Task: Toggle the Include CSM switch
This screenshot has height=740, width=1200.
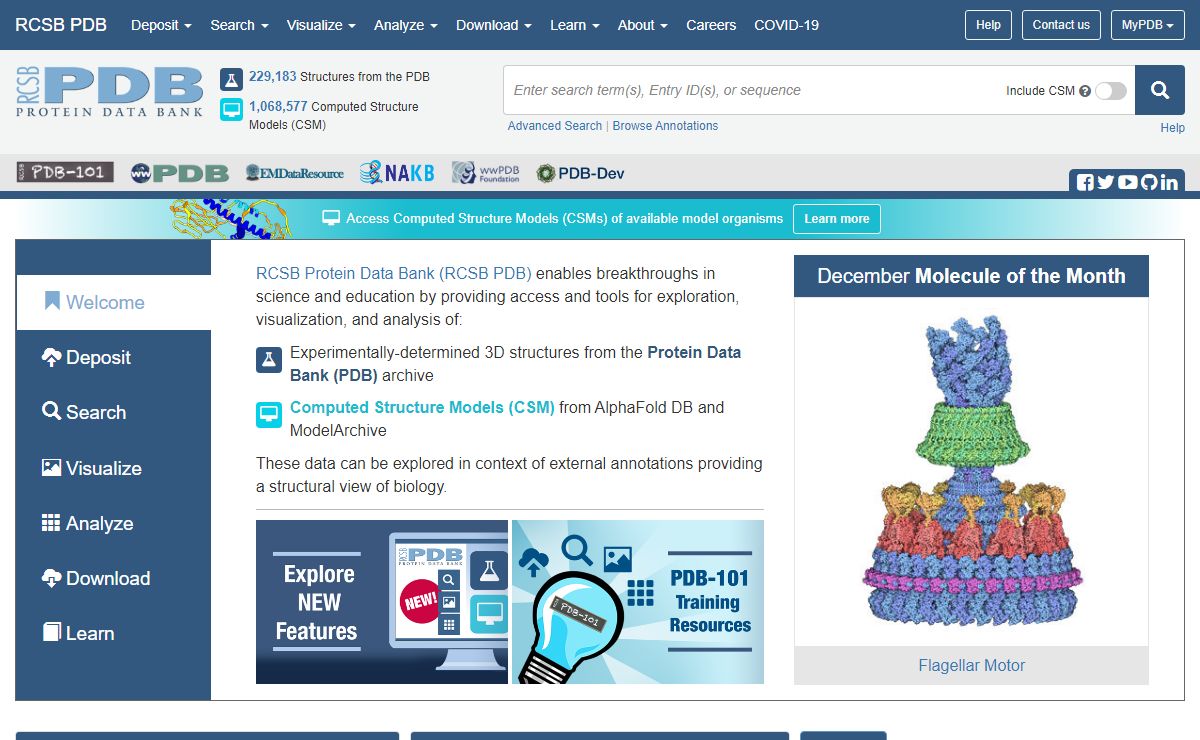Action: (x=1111, y=91)
